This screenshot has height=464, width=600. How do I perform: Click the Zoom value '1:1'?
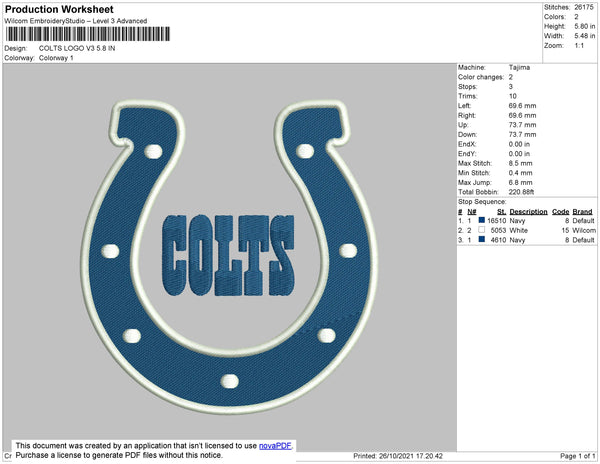tap(579, 46)
